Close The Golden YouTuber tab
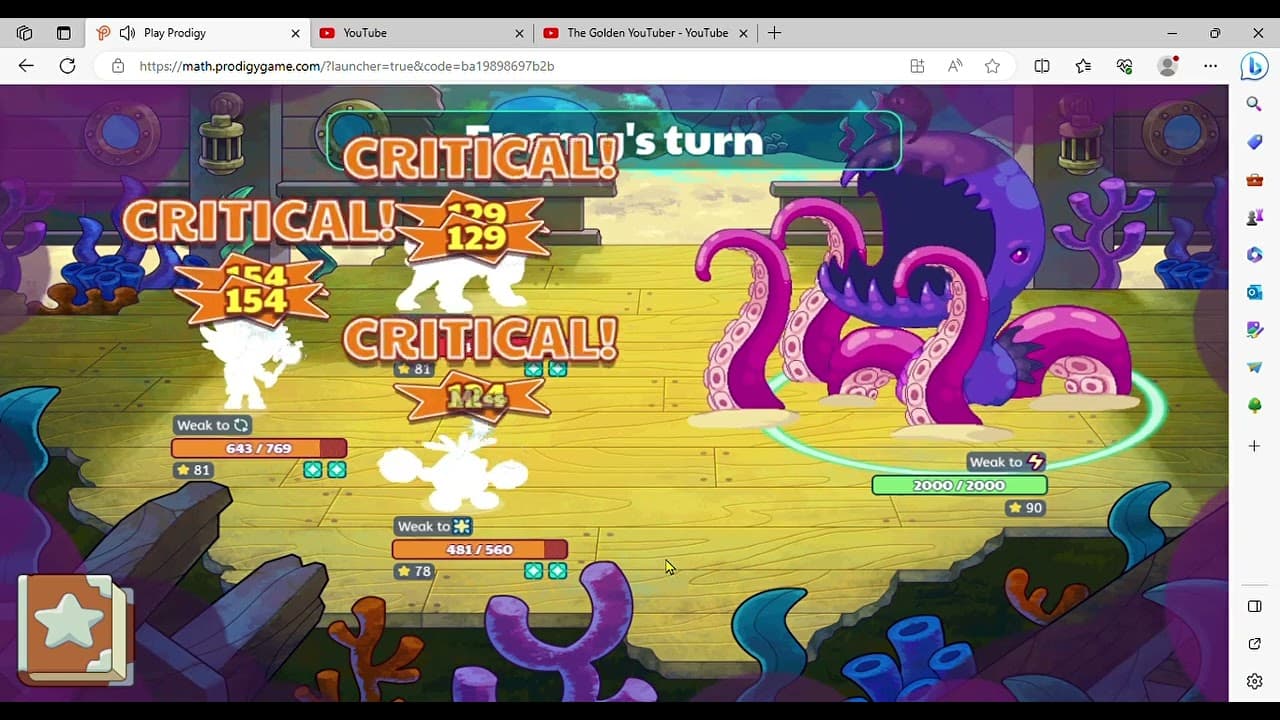 pos(743,33)
